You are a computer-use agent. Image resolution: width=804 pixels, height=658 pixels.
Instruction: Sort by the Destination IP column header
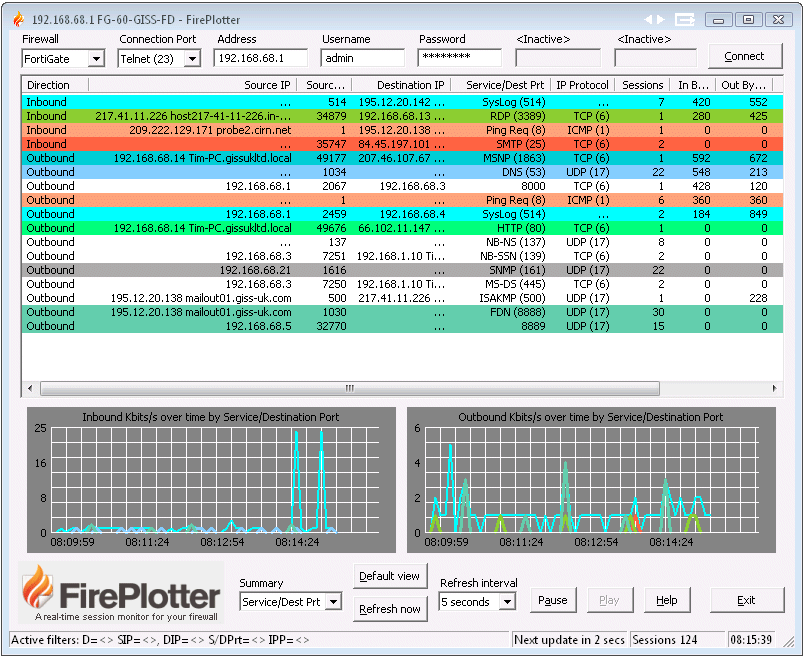(x=401, y=85)
